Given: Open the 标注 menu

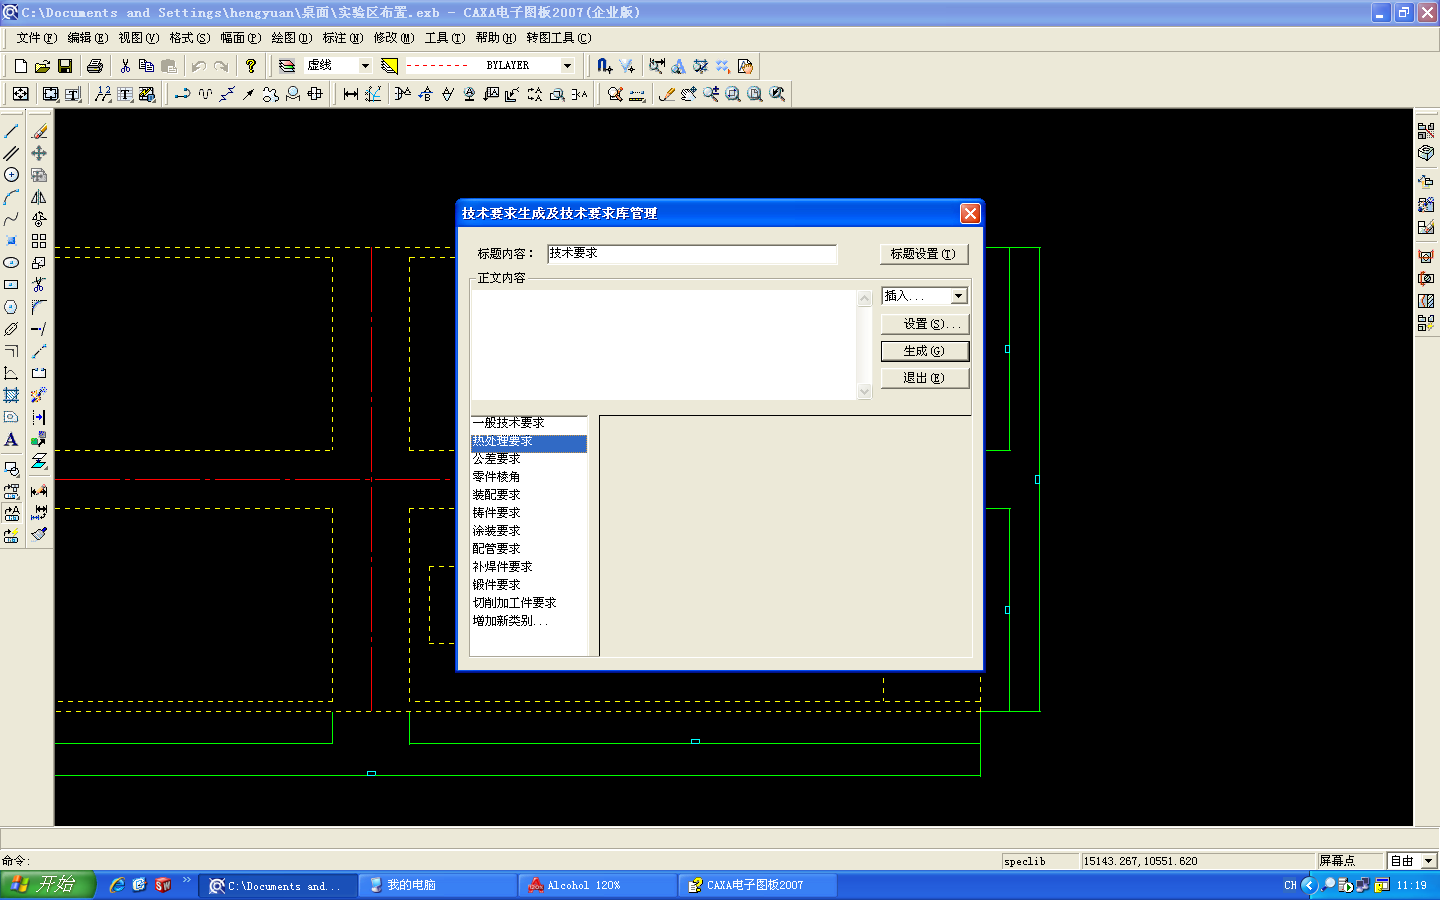Looking at the screenshot, I should coord(342,38).
